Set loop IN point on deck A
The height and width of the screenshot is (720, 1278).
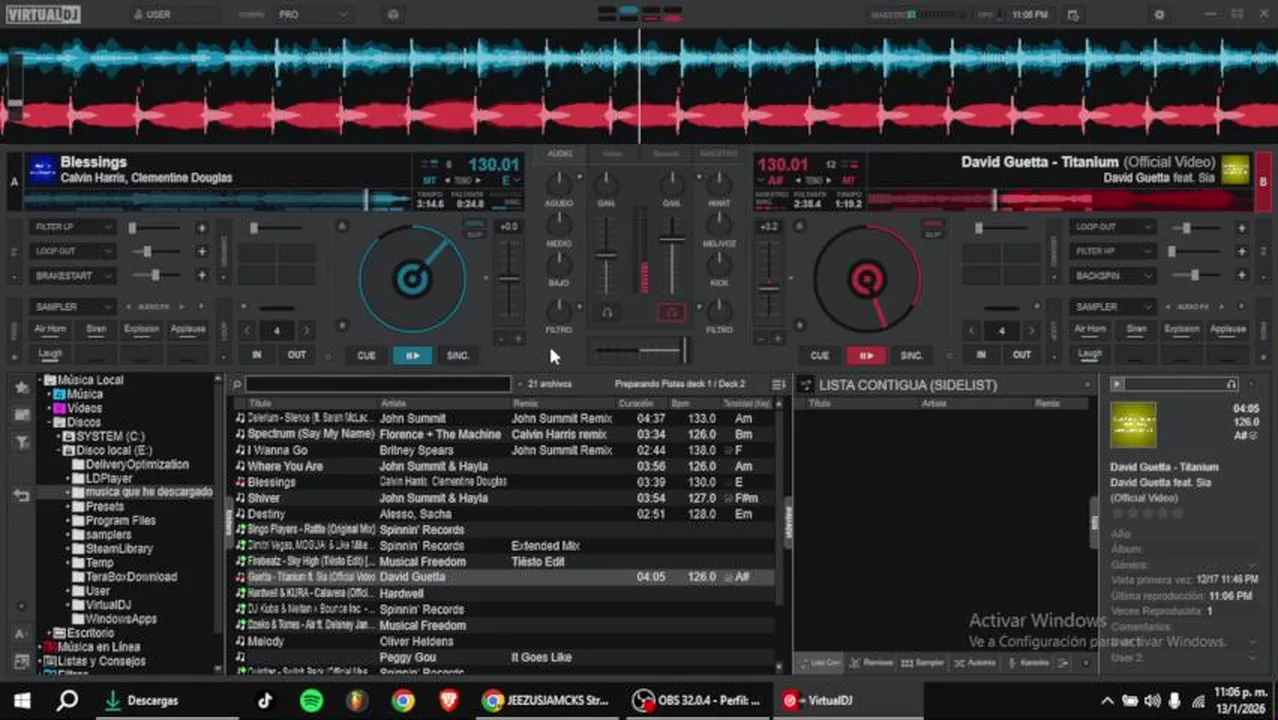click(257, 354)
